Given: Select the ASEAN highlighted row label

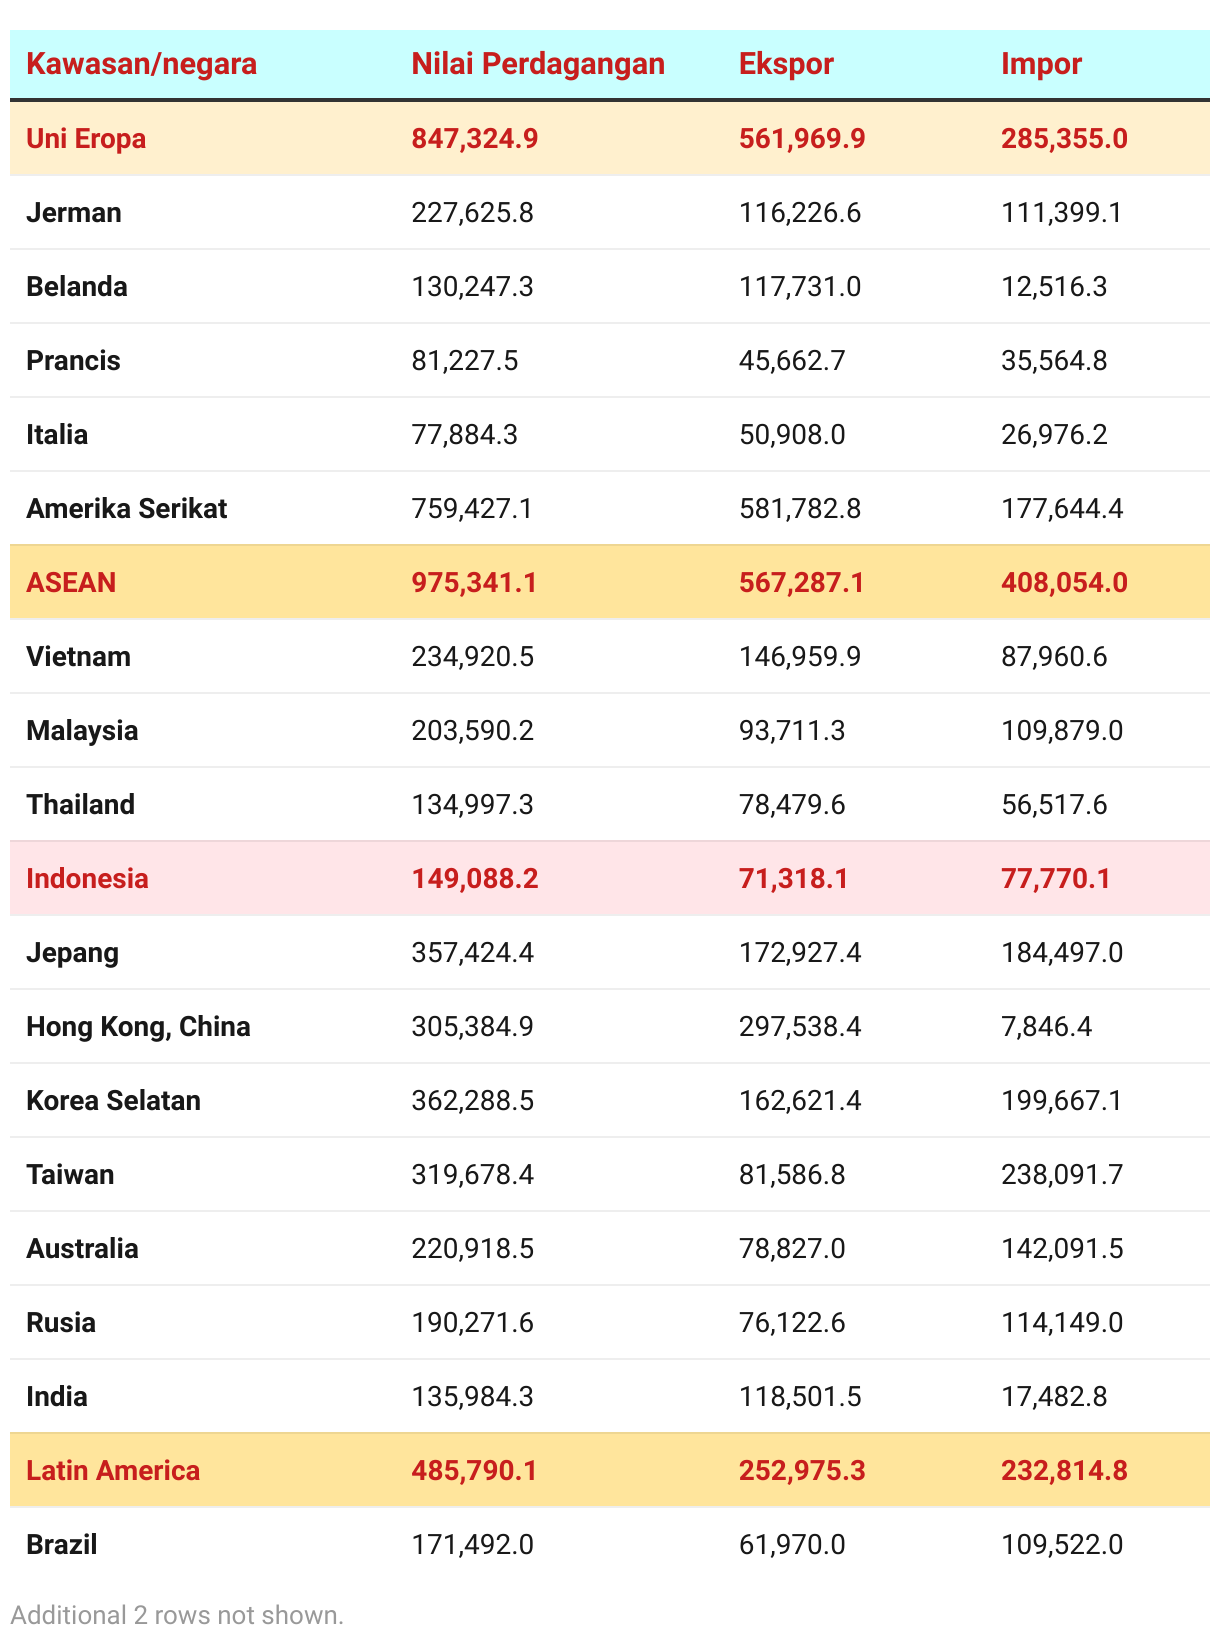Looking at the screenshot, I should (71, 582).
